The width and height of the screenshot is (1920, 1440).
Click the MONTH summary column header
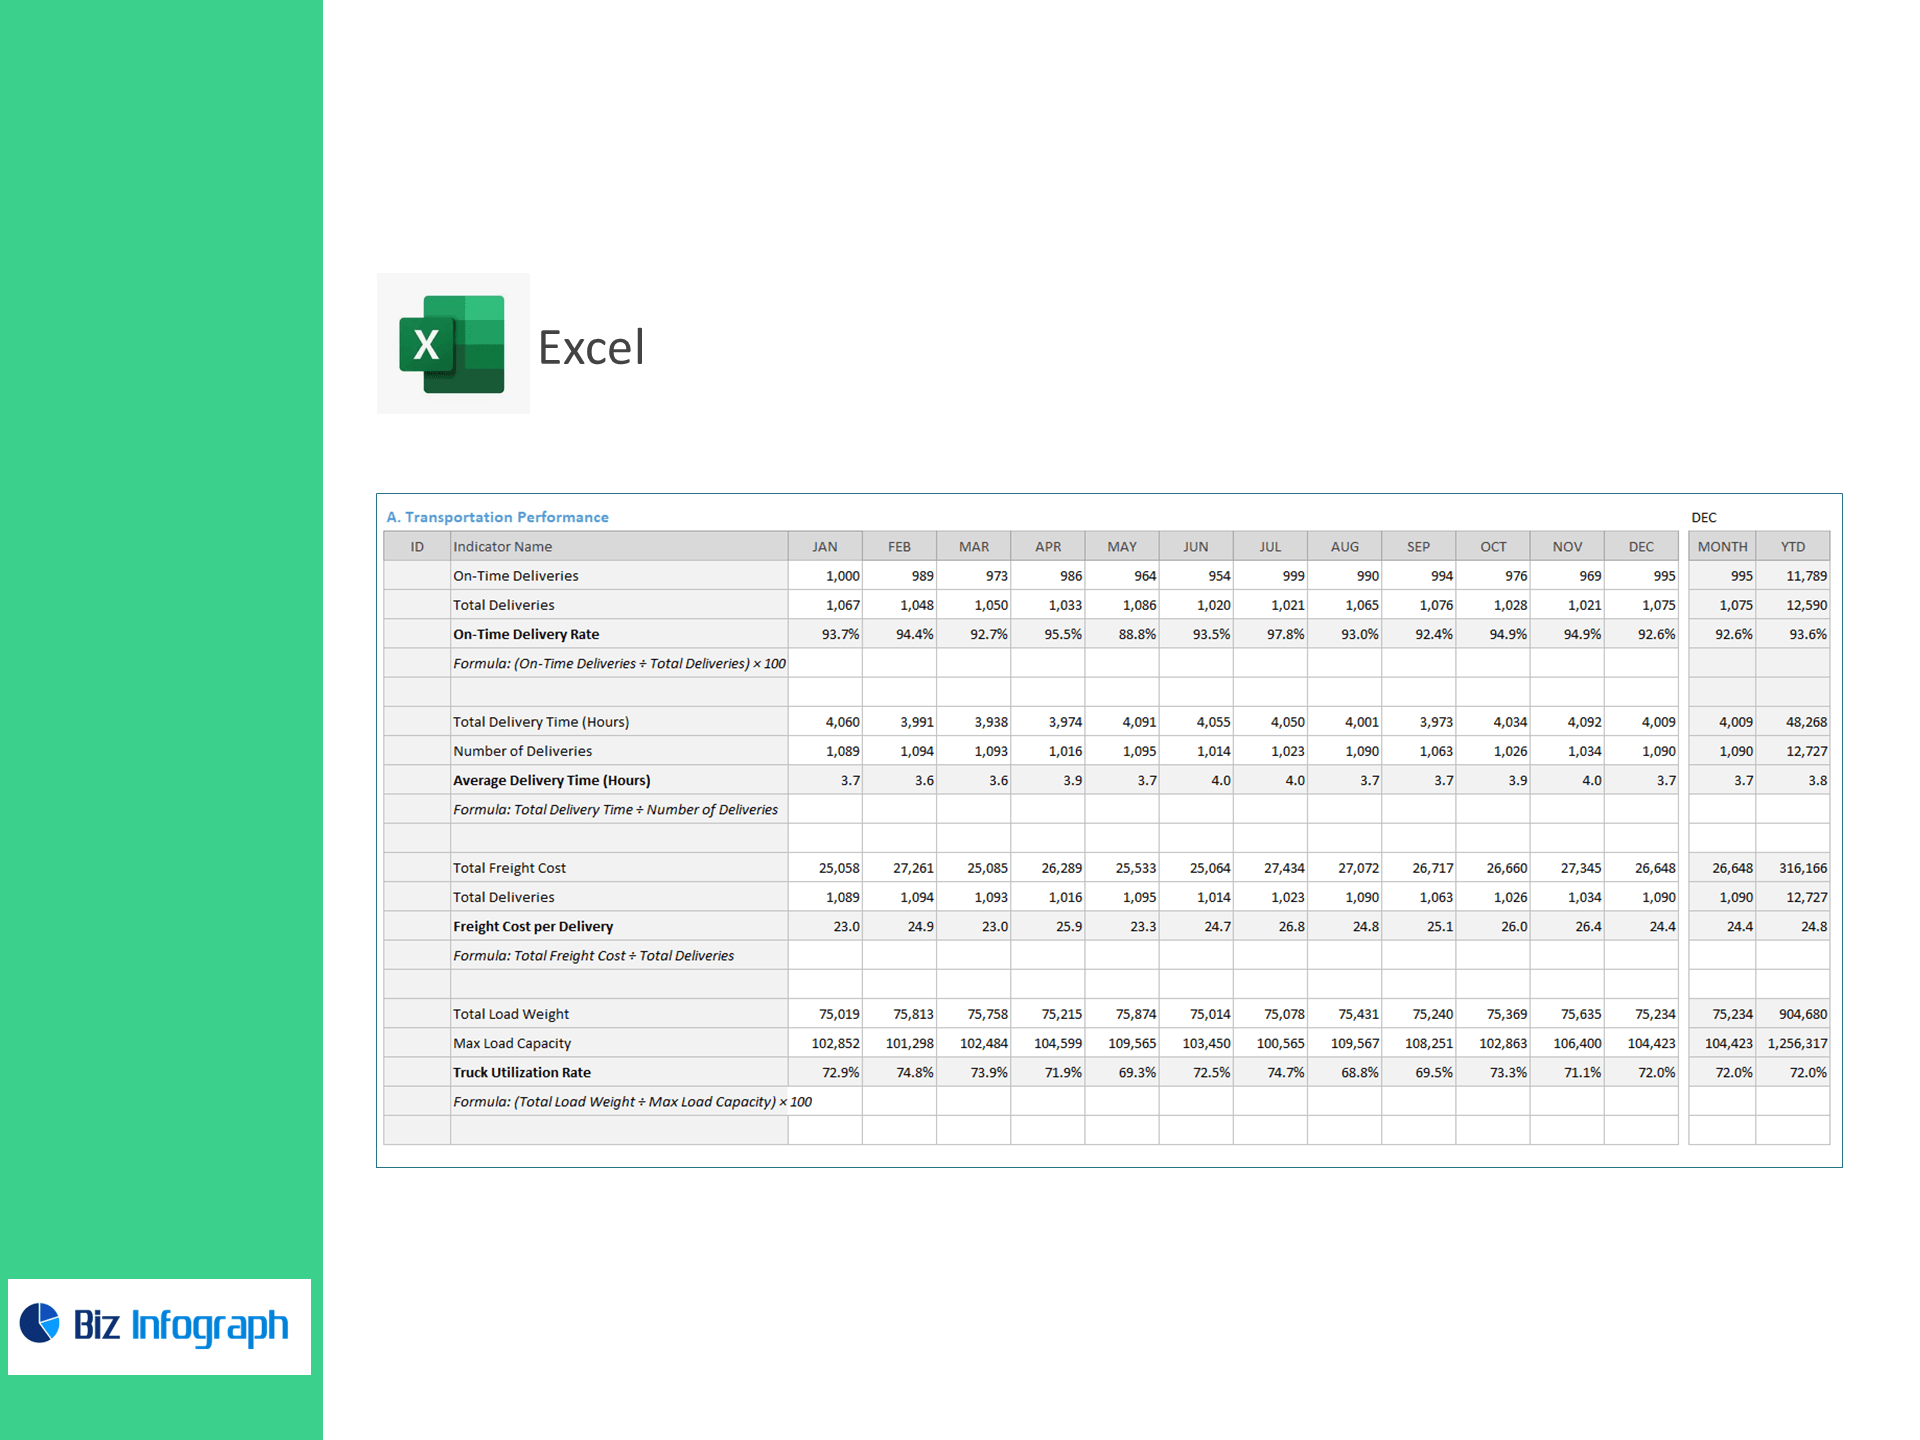1722,547
